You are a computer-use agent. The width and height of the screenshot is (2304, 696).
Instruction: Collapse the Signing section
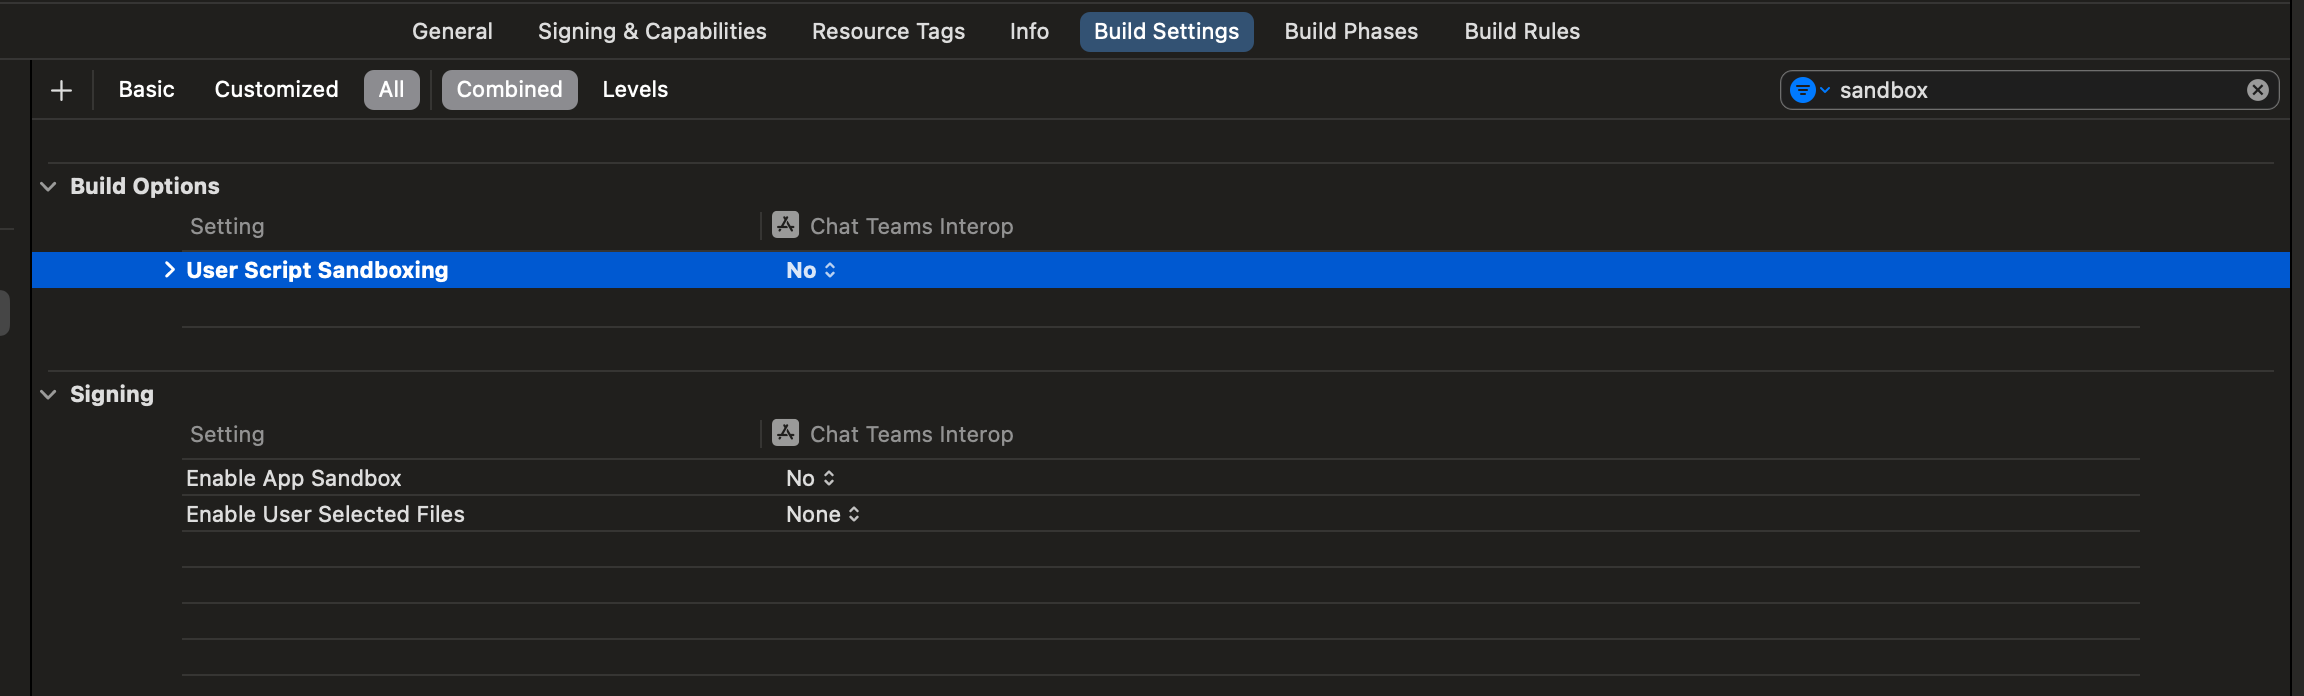pos(49,393)
